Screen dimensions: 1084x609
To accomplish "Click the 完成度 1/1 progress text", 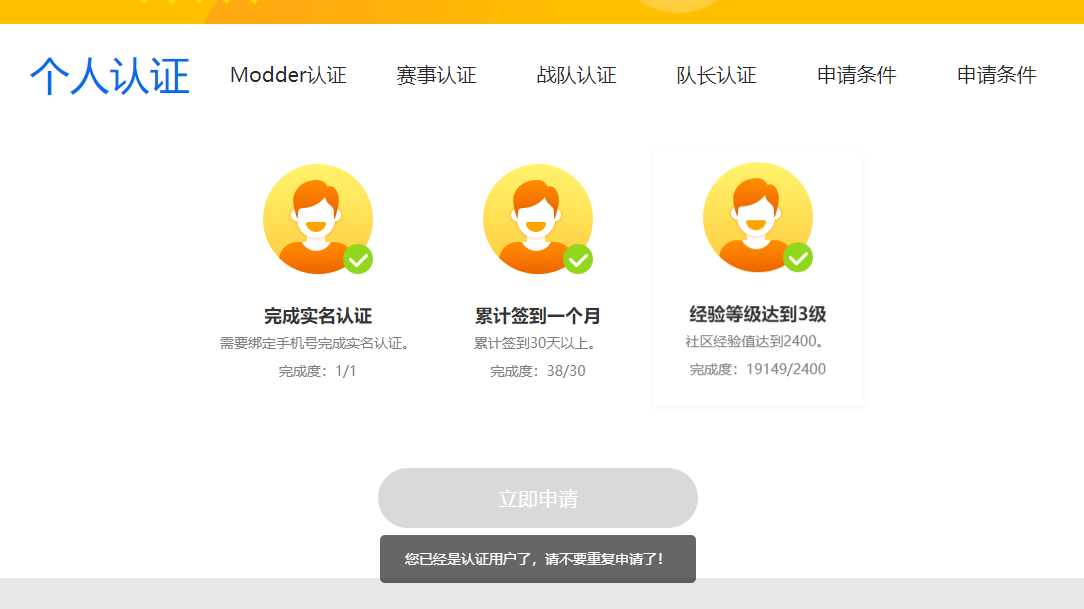I will [x=317, y=371].
